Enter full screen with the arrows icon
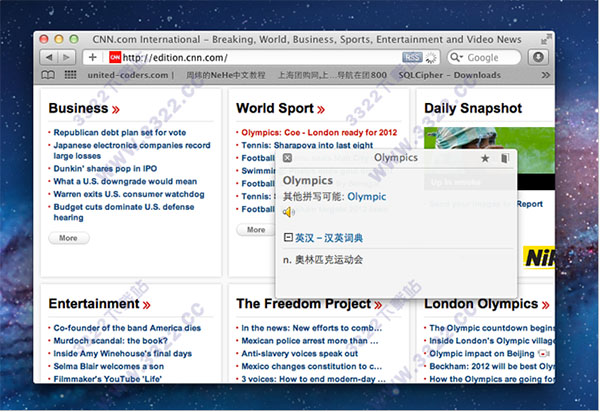600x412 pixels. pyautogui.click(x=546, y=39)
